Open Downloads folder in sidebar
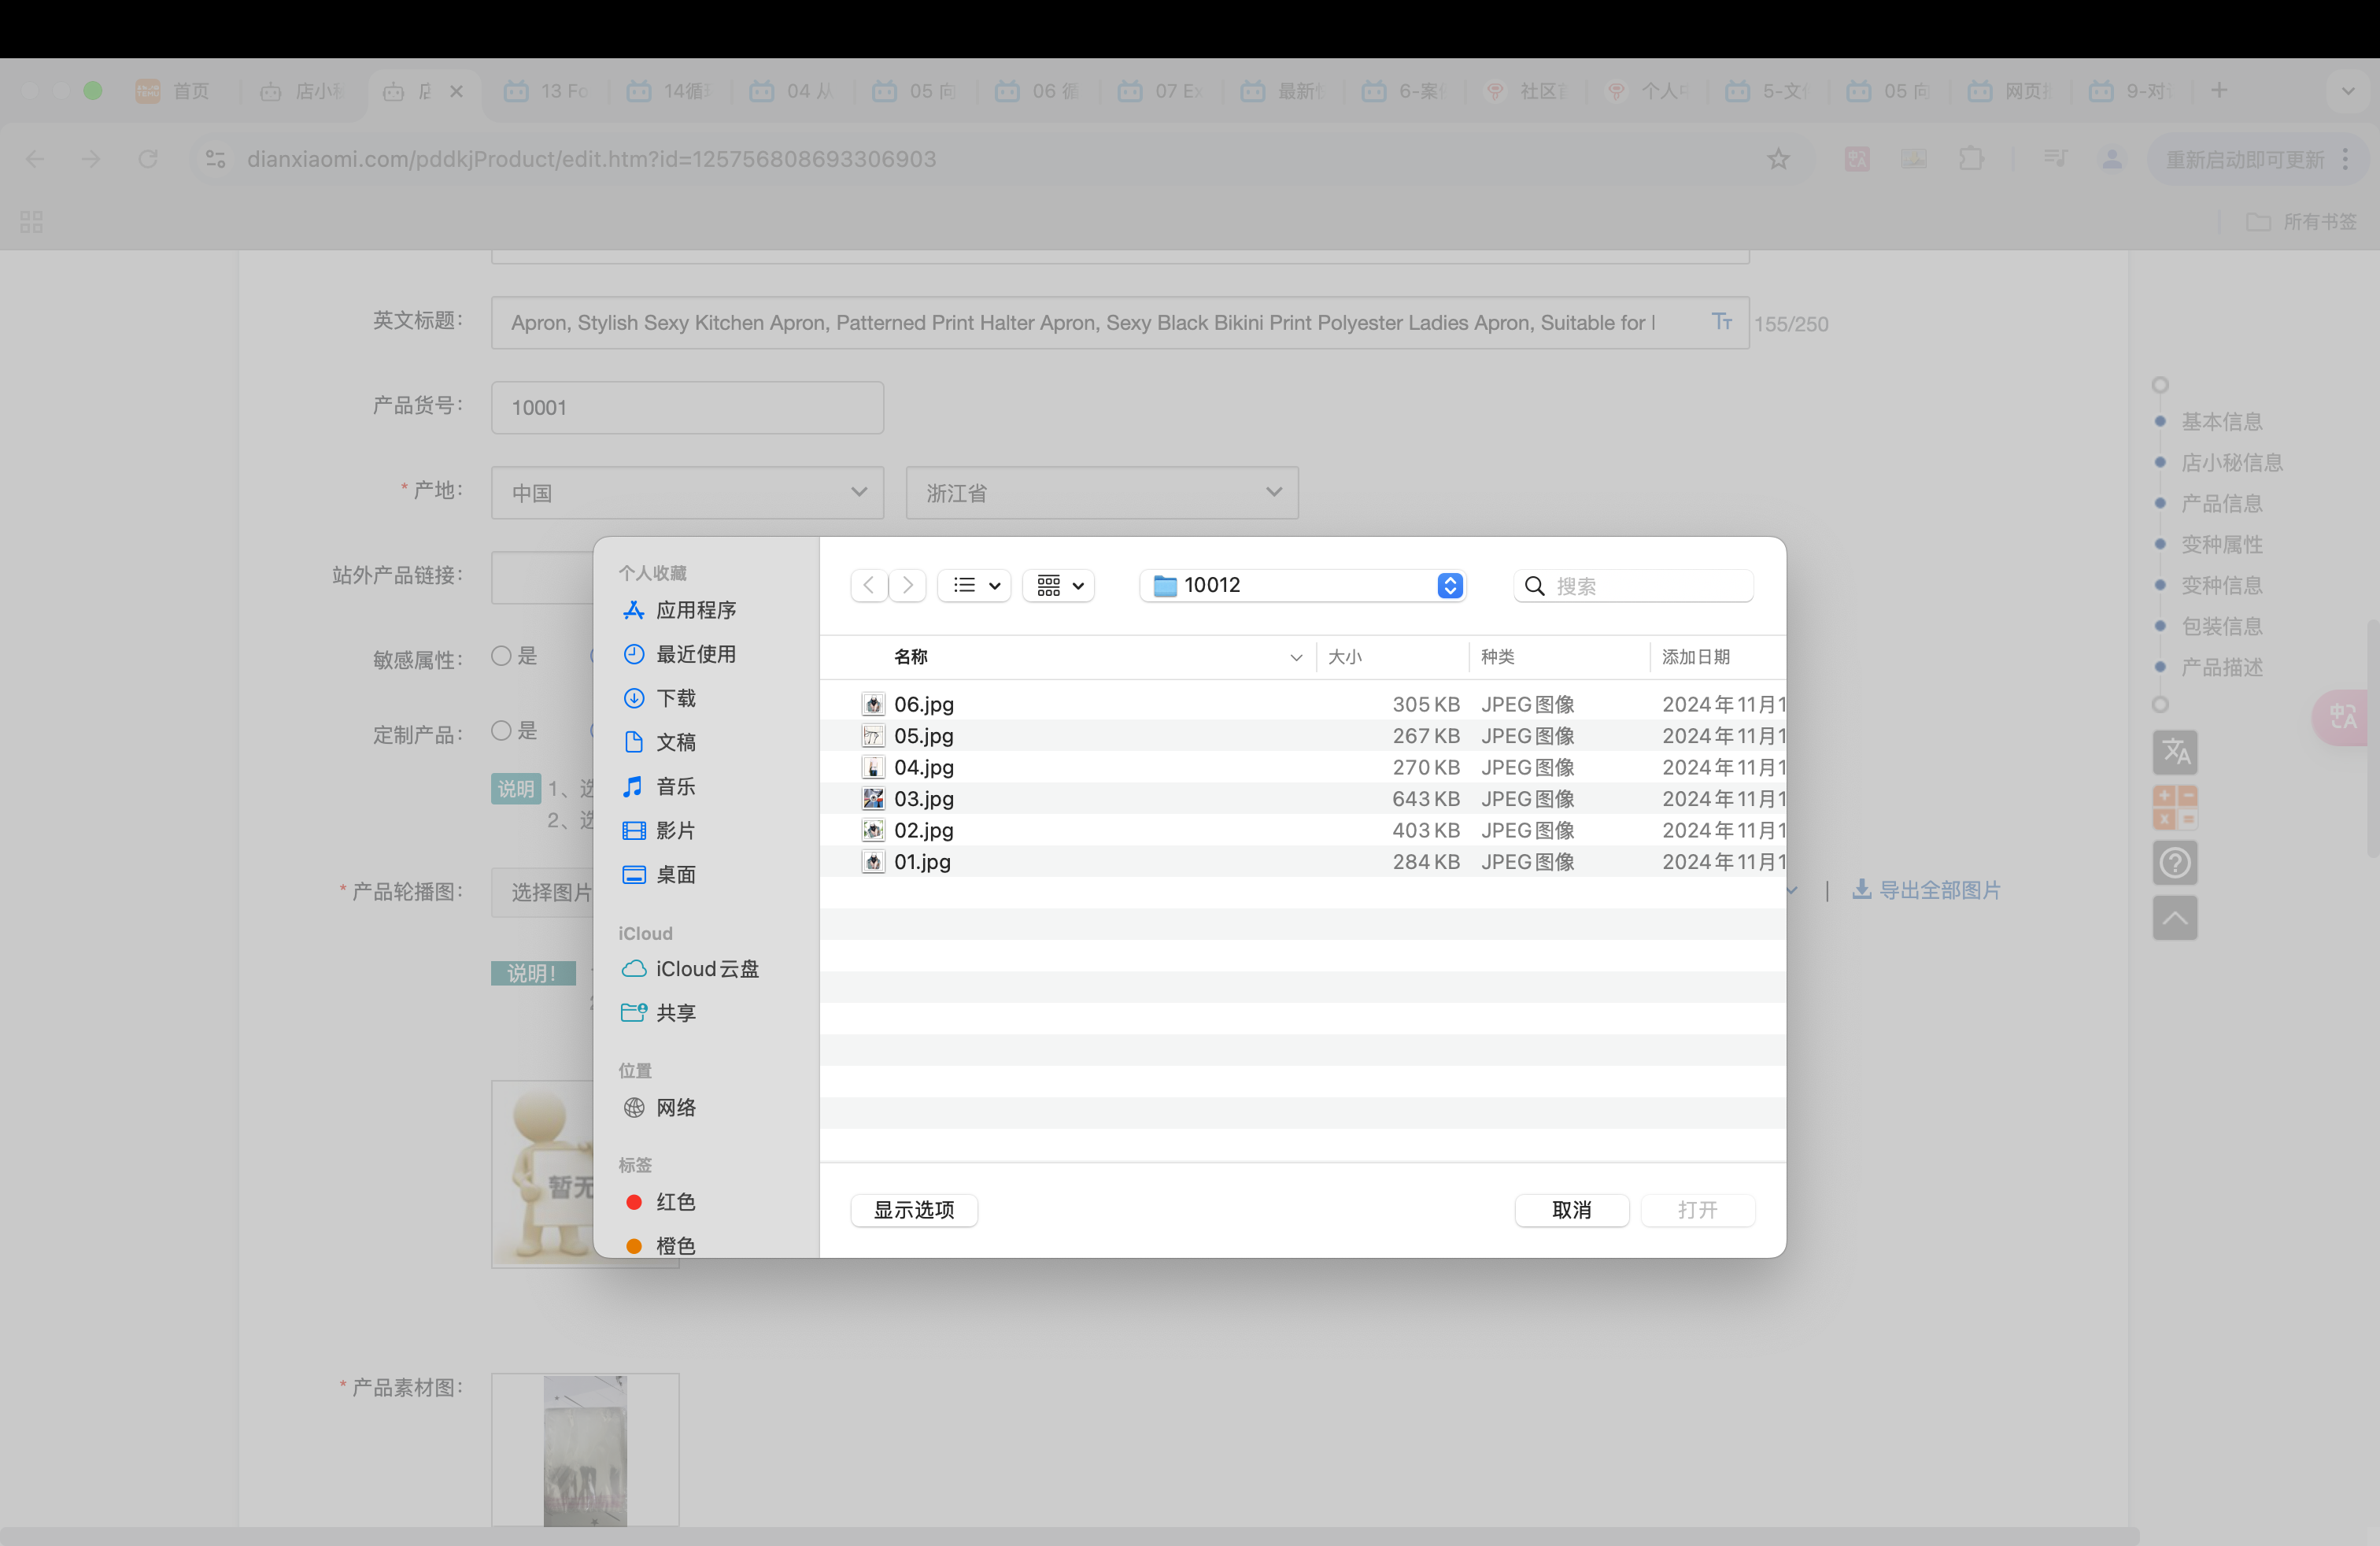Viewport: 2380px width, 1546px height. click(x=675, y=698)
